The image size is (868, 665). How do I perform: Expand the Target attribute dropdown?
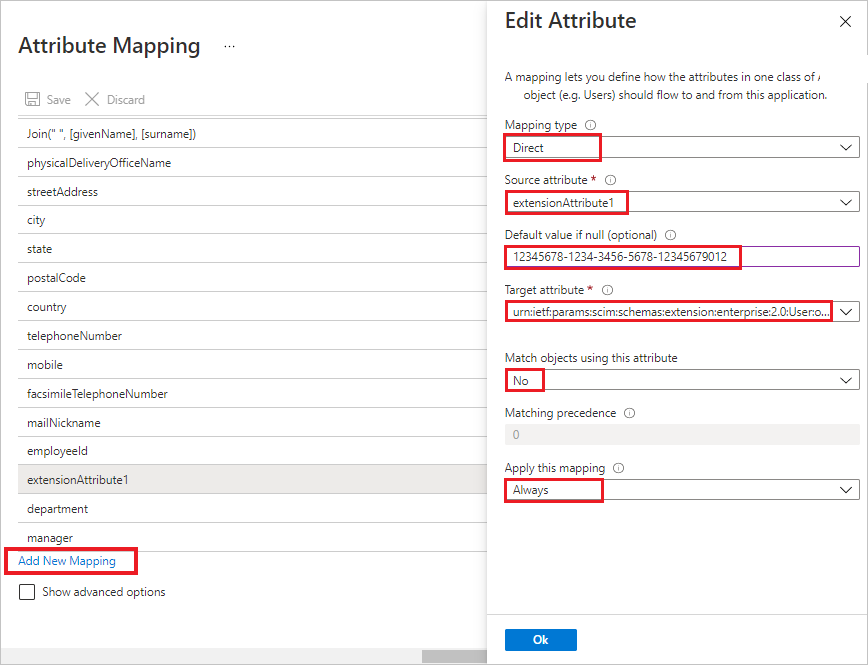point(682,312)
